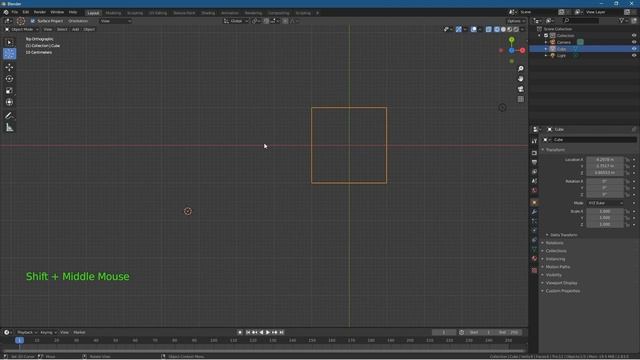Open the rotation Mode XYZ Euler dropdown
This screenshot has height=360, width=640.
pyautogui.click(x=605, y=203)
